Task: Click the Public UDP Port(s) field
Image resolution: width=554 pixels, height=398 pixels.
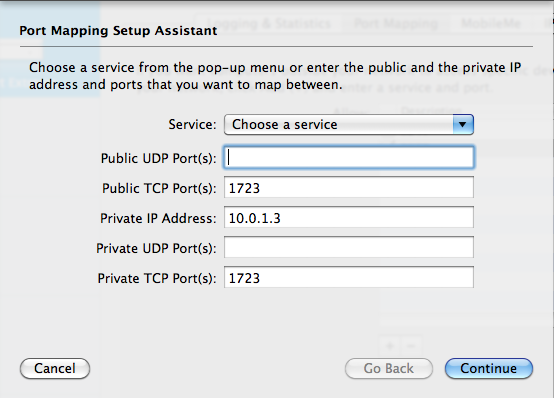Action: pos(349,157)
